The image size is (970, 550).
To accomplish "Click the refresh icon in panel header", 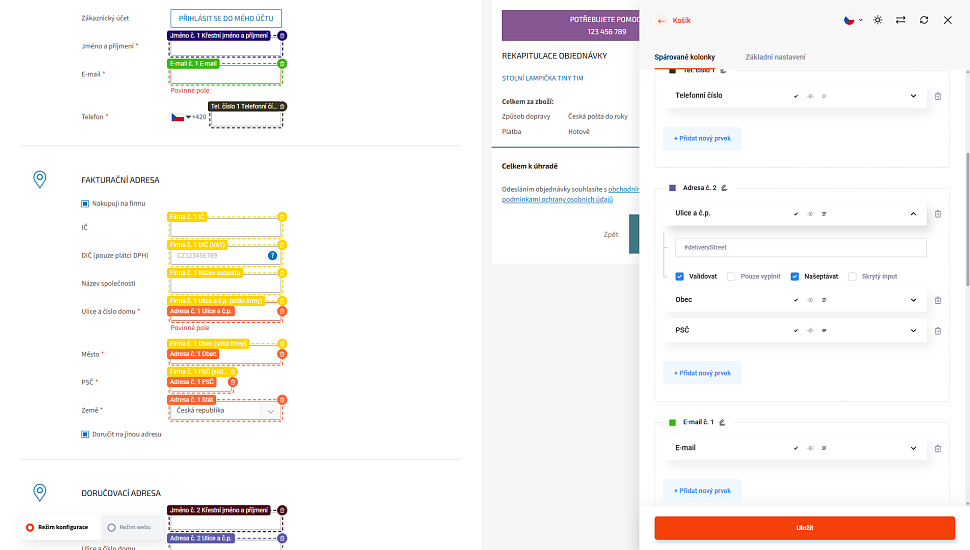I will click(x=924, y=20).
